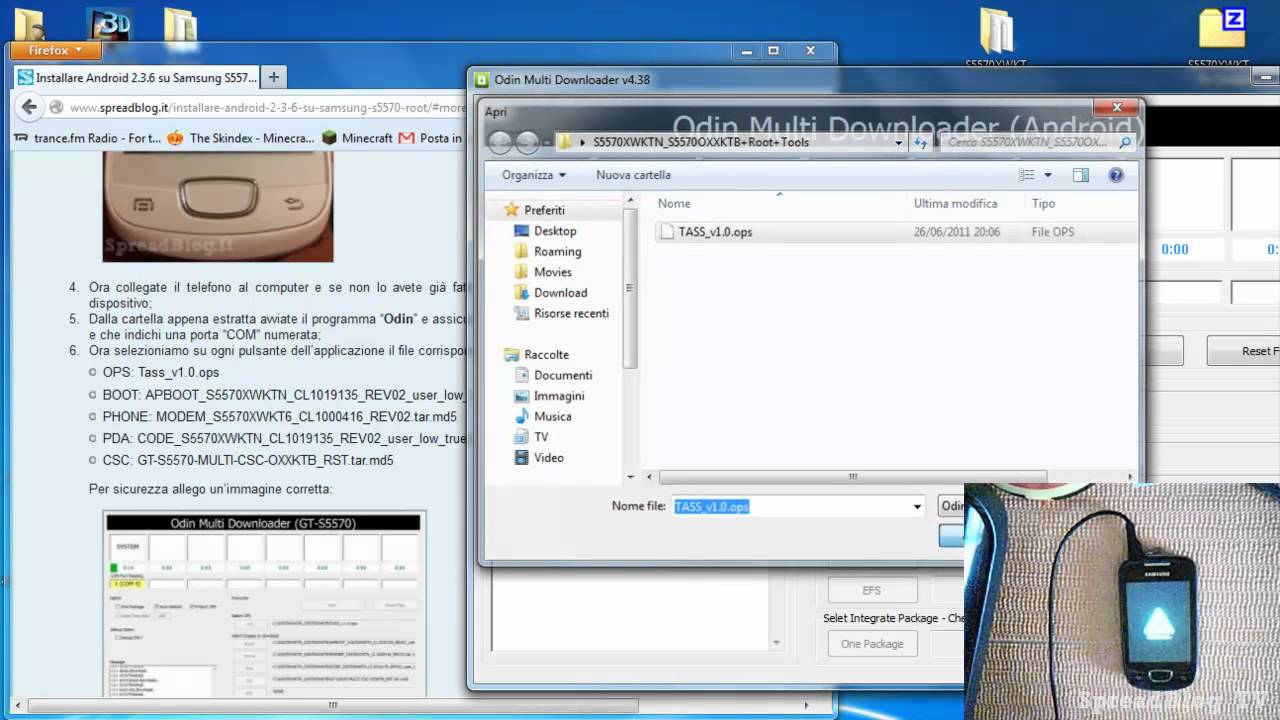This screenshot has width=1280, height=720.
Task: Open The Skindex bookmark
Action: pos(241,138)
